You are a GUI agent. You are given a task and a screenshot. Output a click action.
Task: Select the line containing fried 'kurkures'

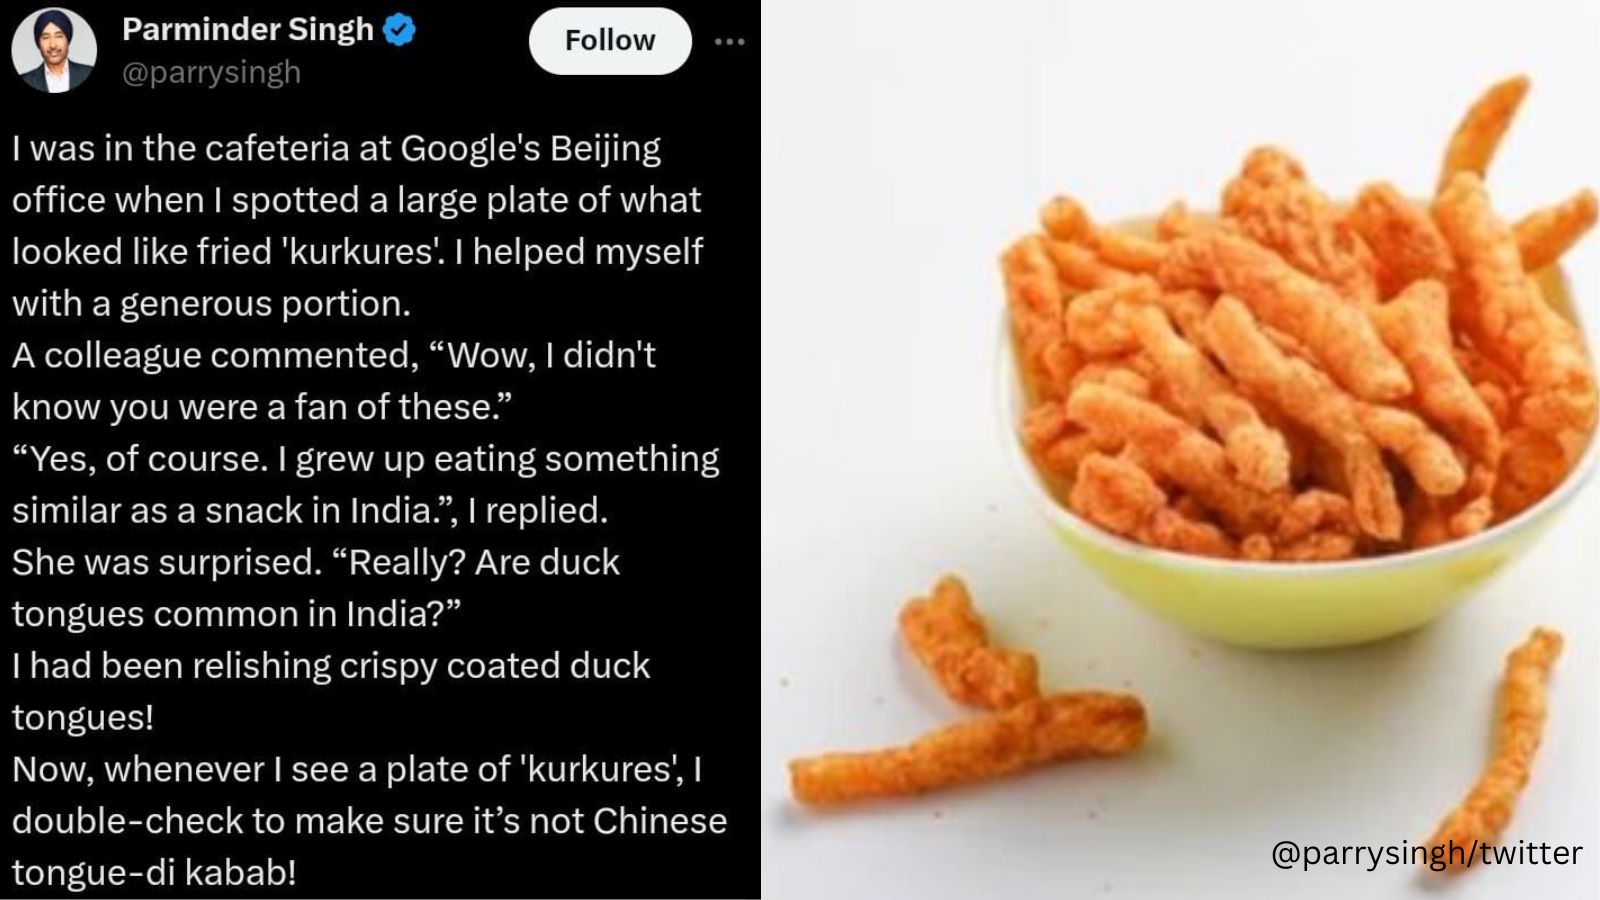(357, 252)
